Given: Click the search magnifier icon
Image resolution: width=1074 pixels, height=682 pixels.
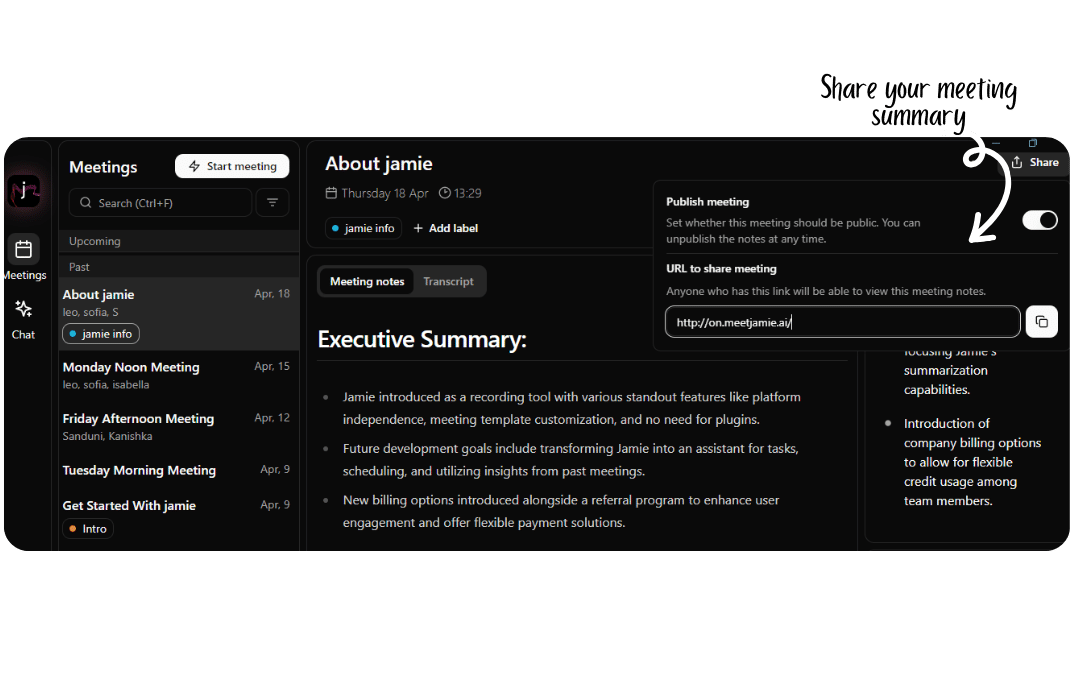Looking at the screenshot, I should tap(86, 202).
